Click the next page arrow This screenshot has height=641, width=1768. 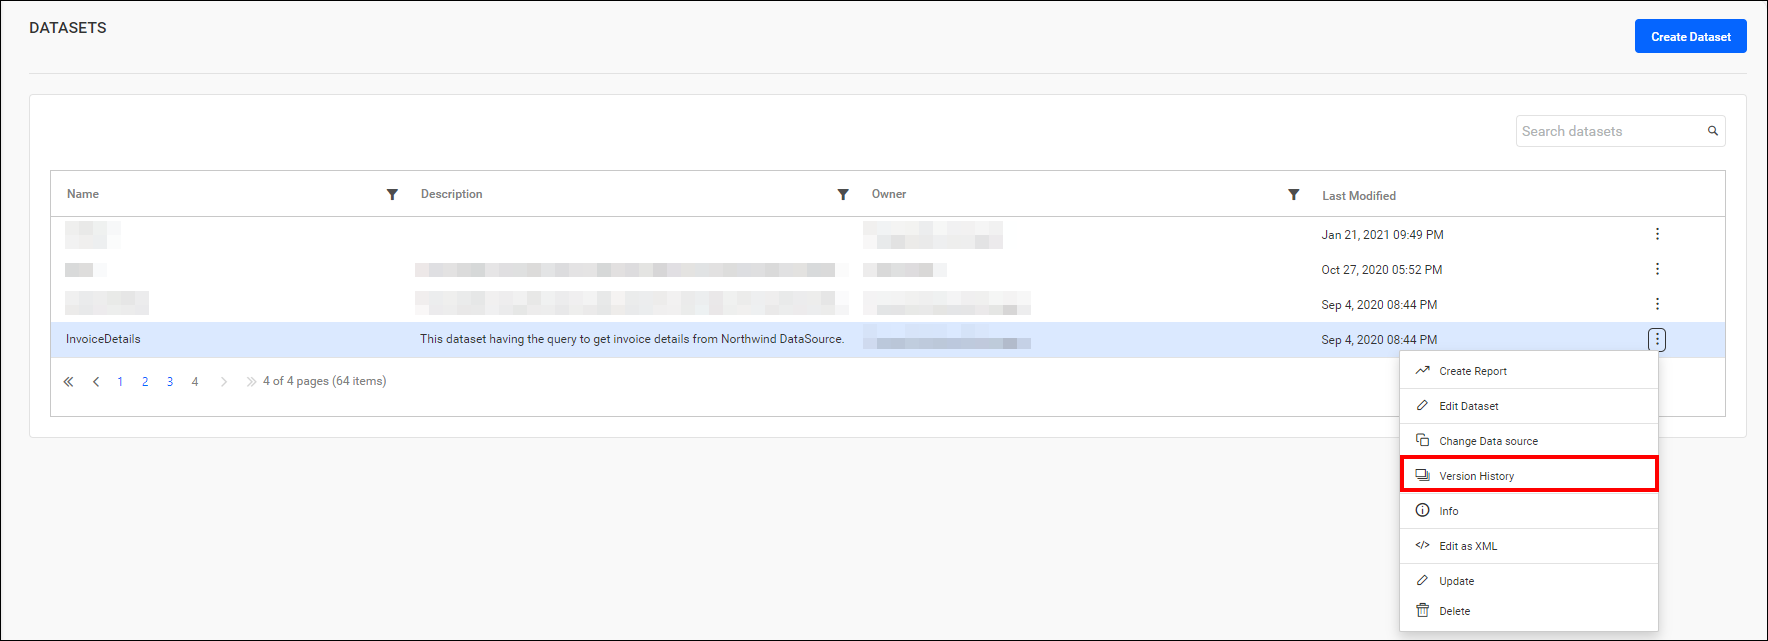coord(224,382)
